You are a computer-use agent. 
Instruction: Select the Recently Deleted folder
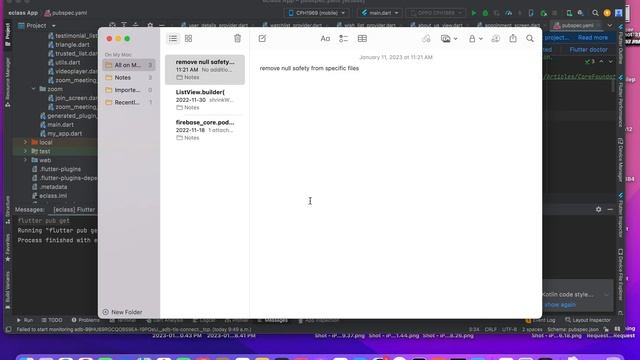pos(129,102)
